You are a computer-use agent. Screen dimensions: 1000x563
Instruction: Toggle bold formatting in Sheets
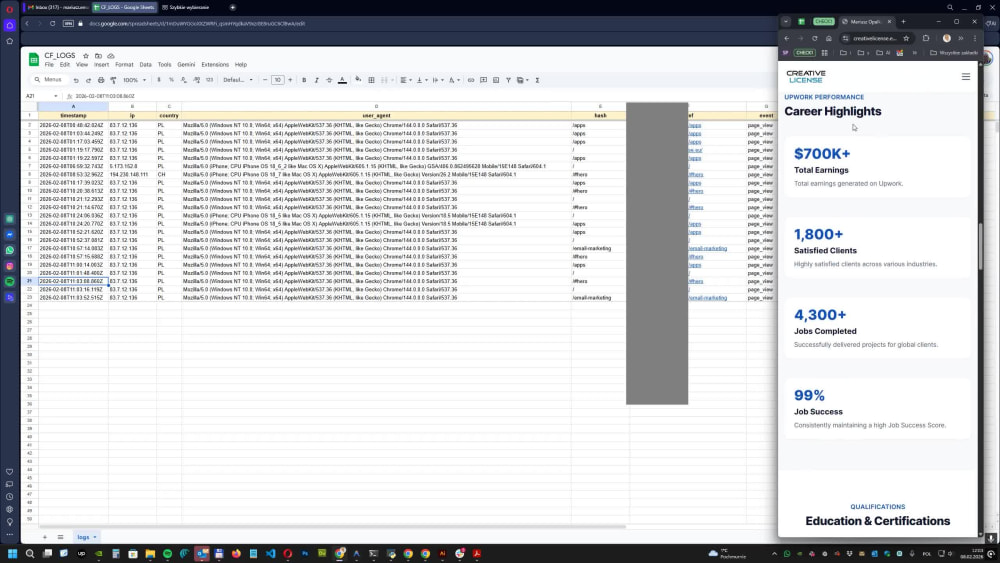304,80
